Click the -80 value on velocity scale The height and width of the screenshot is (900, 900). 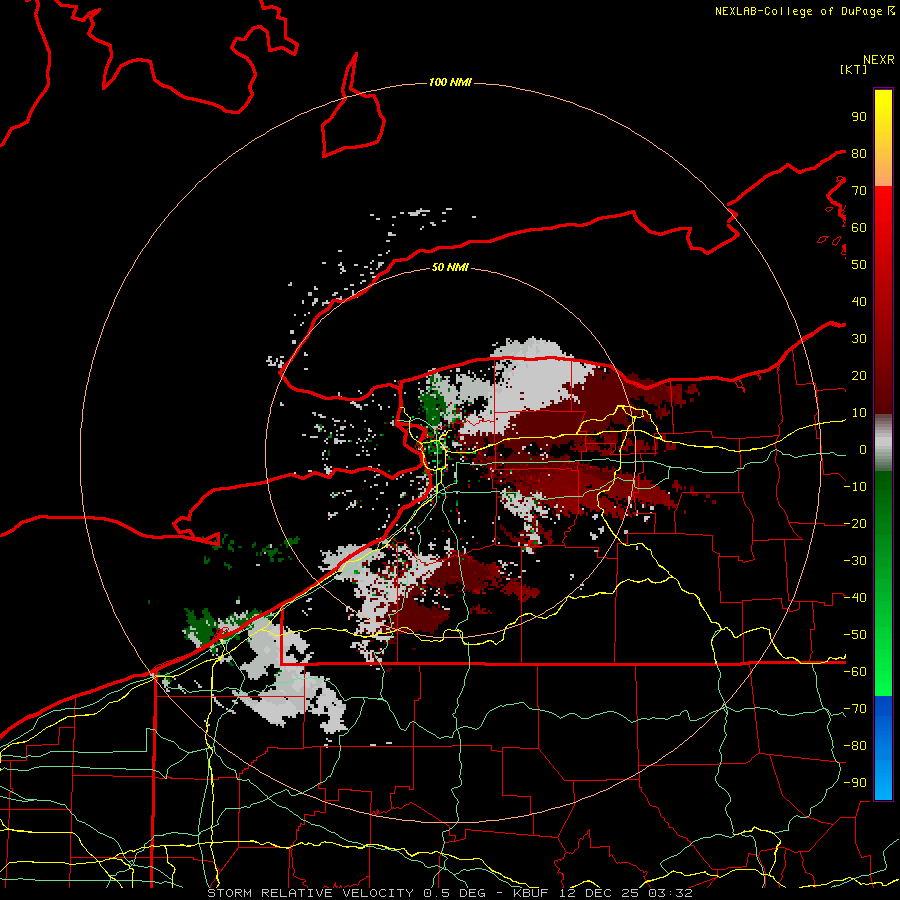point(855,746)
